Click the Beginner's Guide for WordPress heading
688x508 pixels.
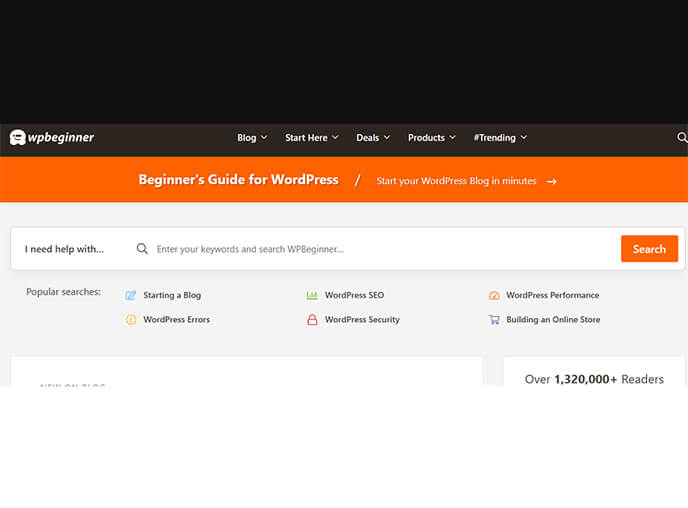click(239, 179)
